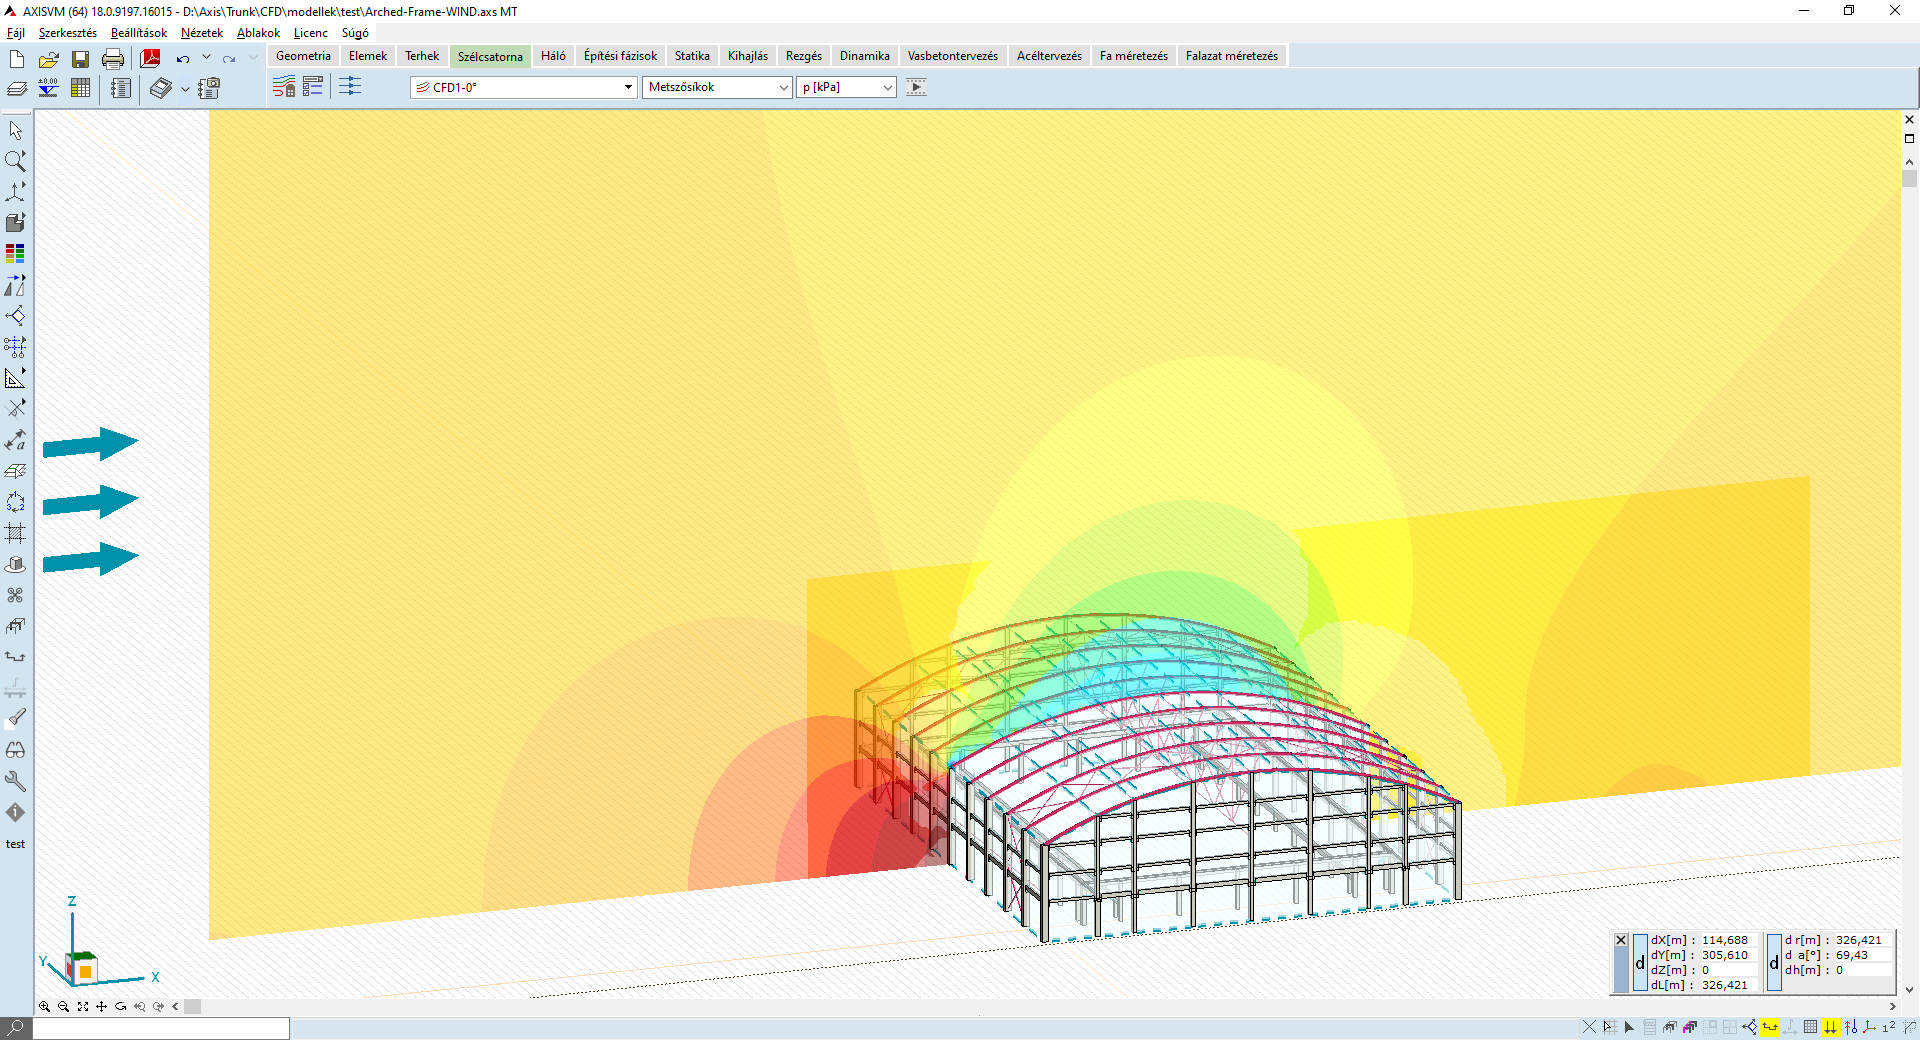Open the wrench settings tool
The height and width of the screenshot is (1040, 1920).
[15, 781]
